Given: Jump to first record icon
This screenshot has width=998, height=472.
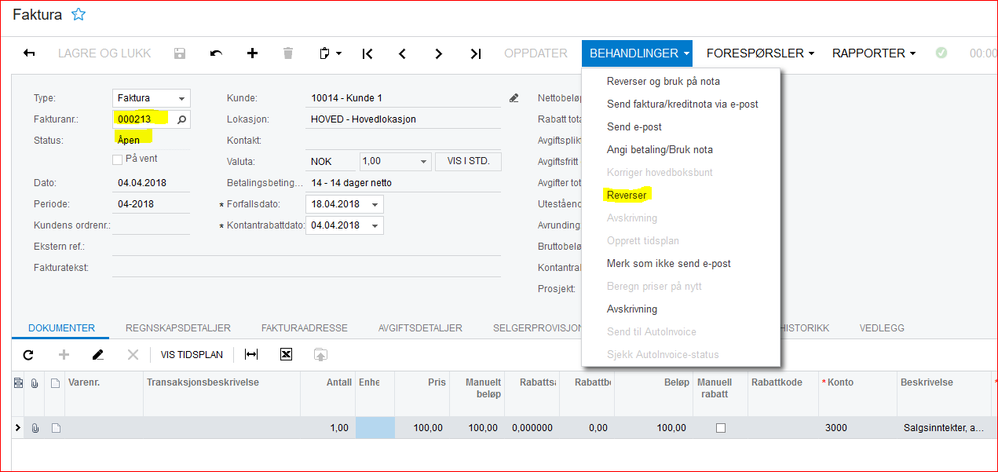Looking at the screenshot, I should tap(367, 54).
